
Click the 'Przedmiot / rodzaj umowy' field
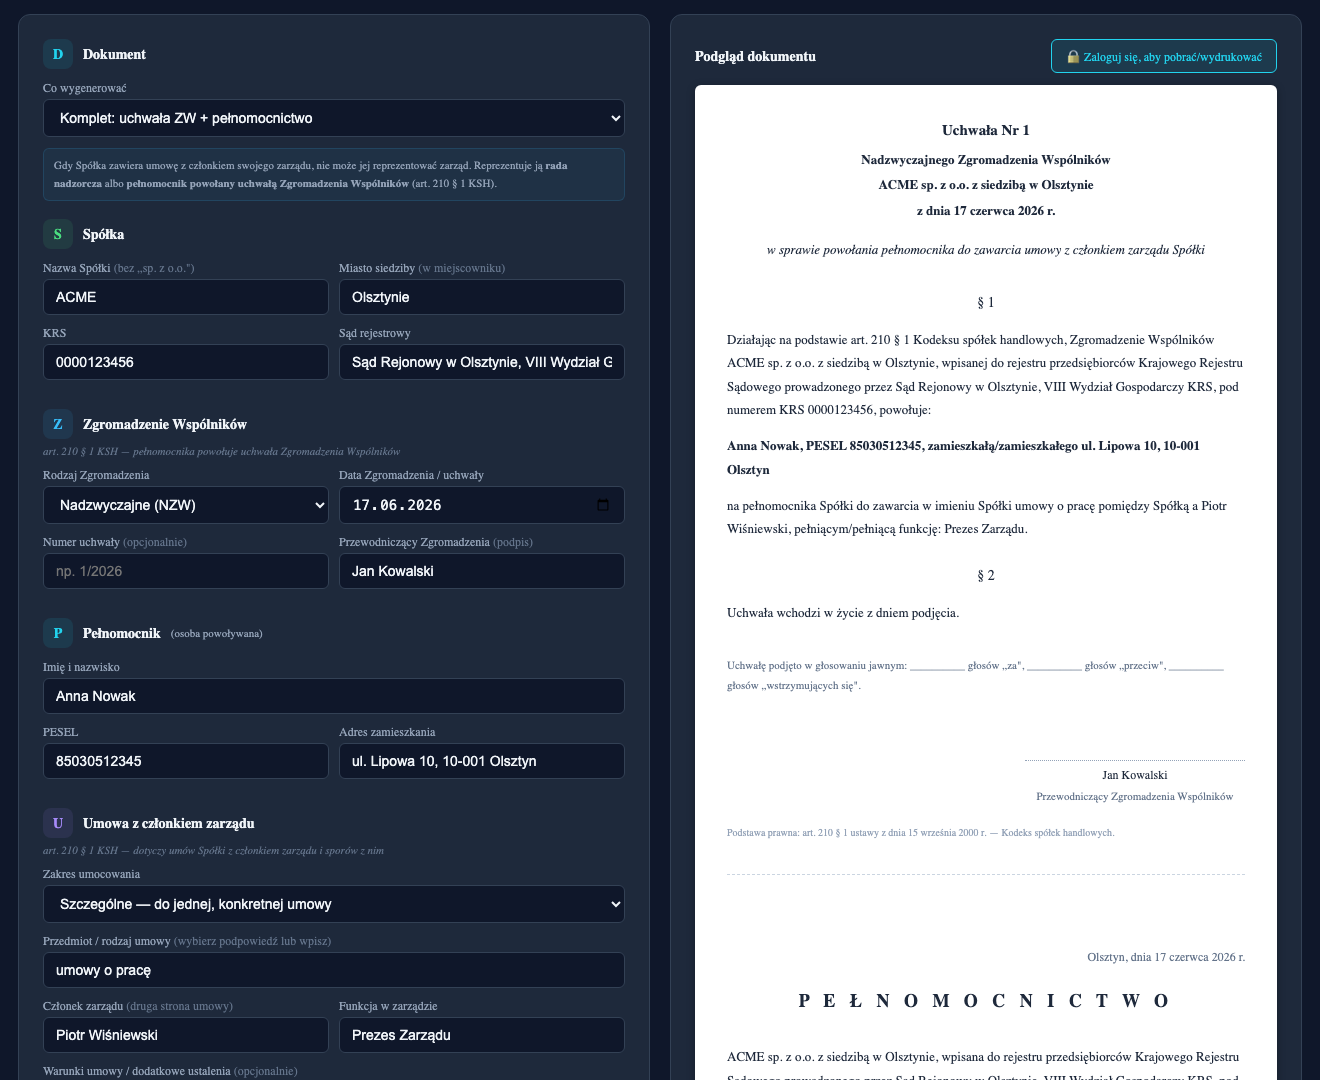tap(334, 970)
